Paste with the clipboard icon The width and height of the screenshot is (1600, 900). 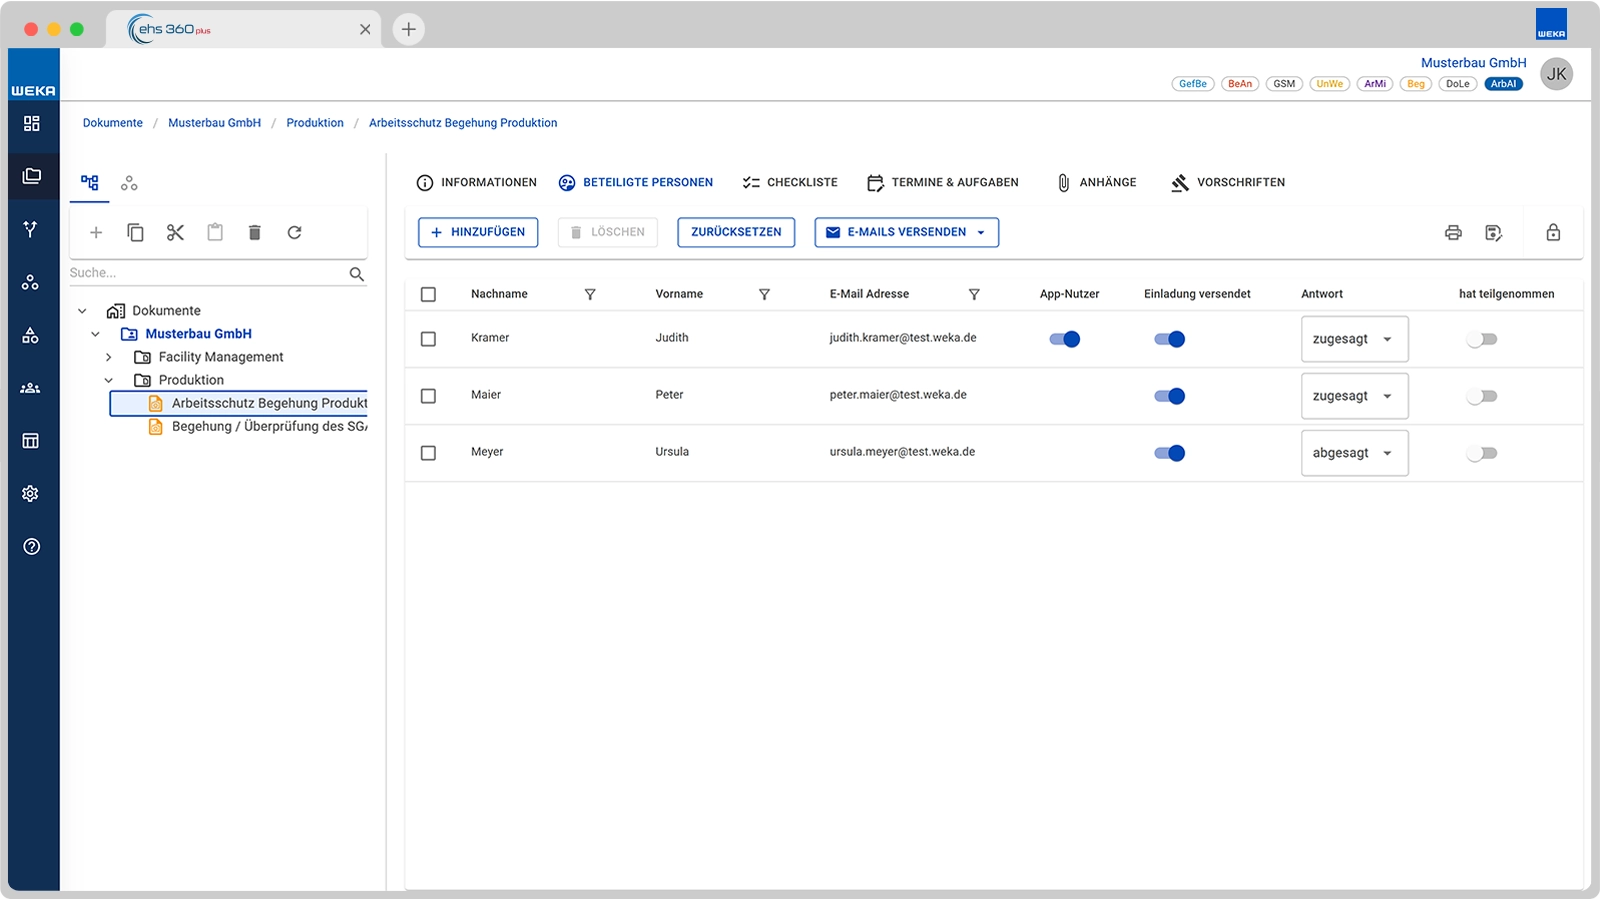[x=215, y=233]
